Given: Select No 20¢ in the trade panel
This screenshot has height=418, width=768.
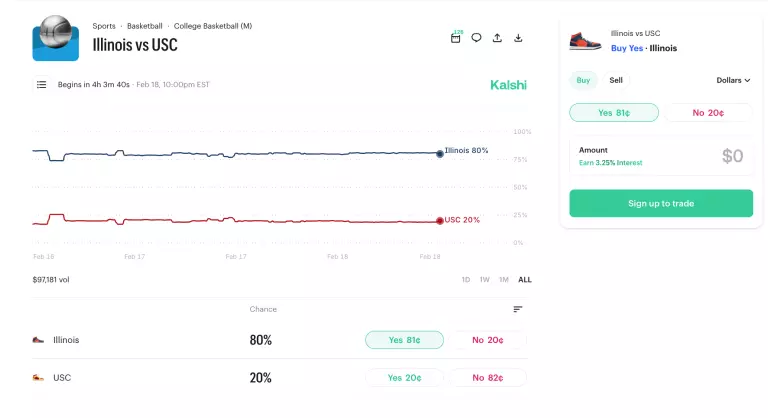Looking at the screenshot, I should pyautogui.click(x=709, y=113).
